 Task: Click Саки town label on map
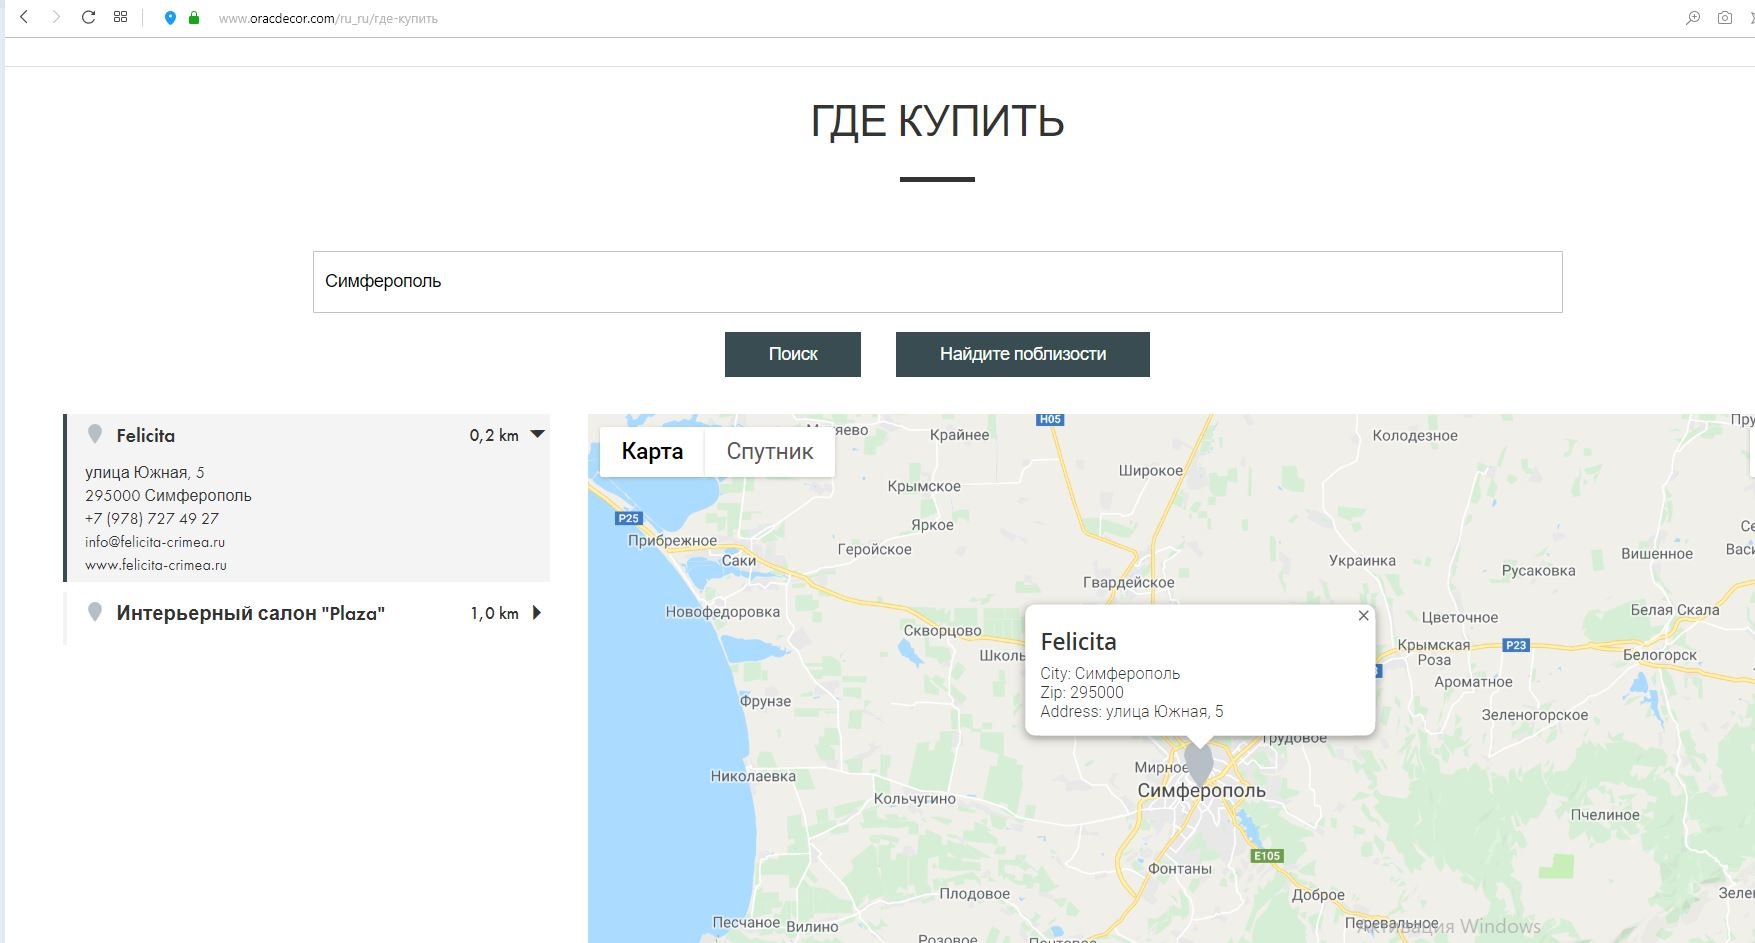point(739,561)
